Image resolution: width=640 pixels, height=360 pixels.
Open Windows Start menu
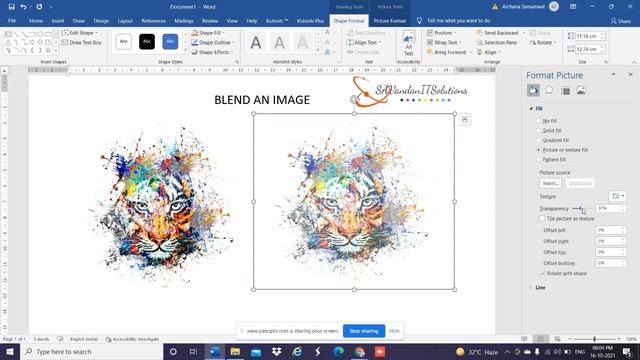[x=10, y=351]
